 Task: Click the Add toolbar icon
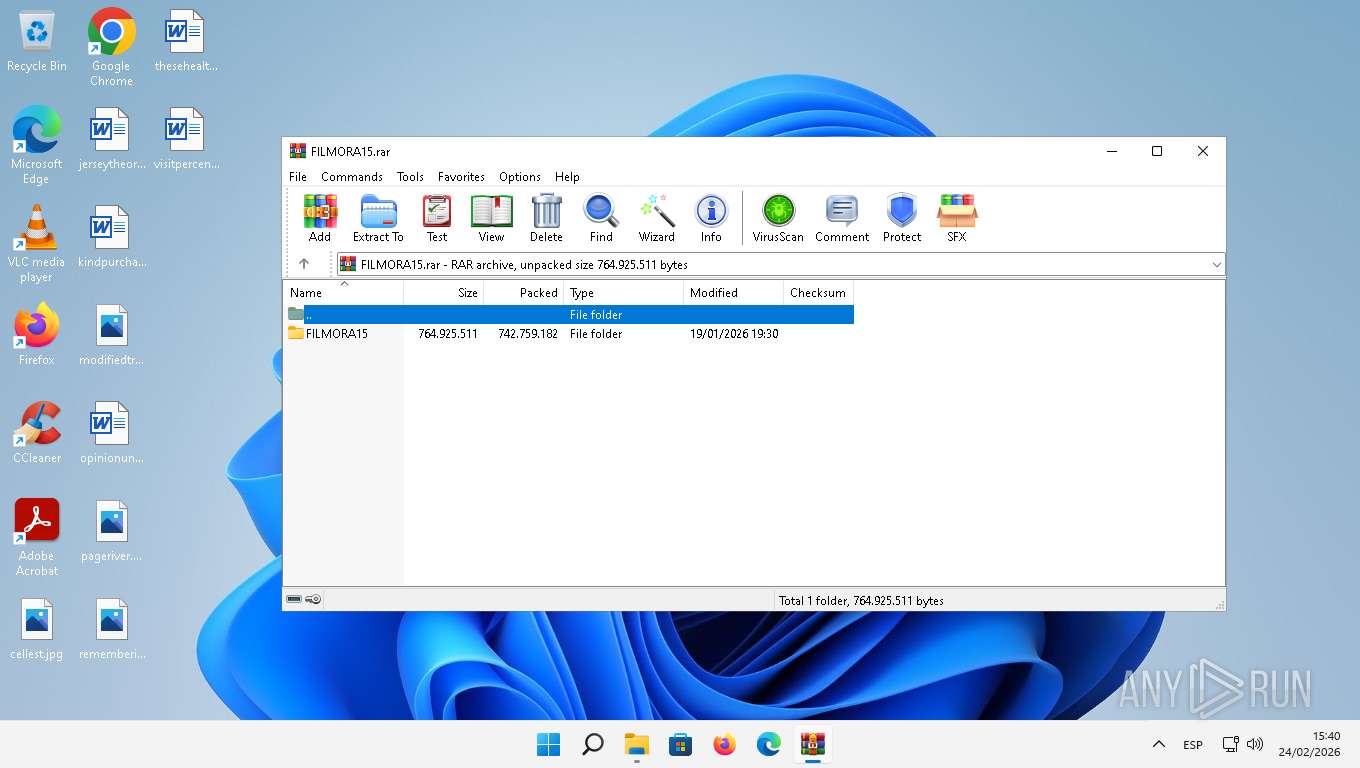coord(320,218)
